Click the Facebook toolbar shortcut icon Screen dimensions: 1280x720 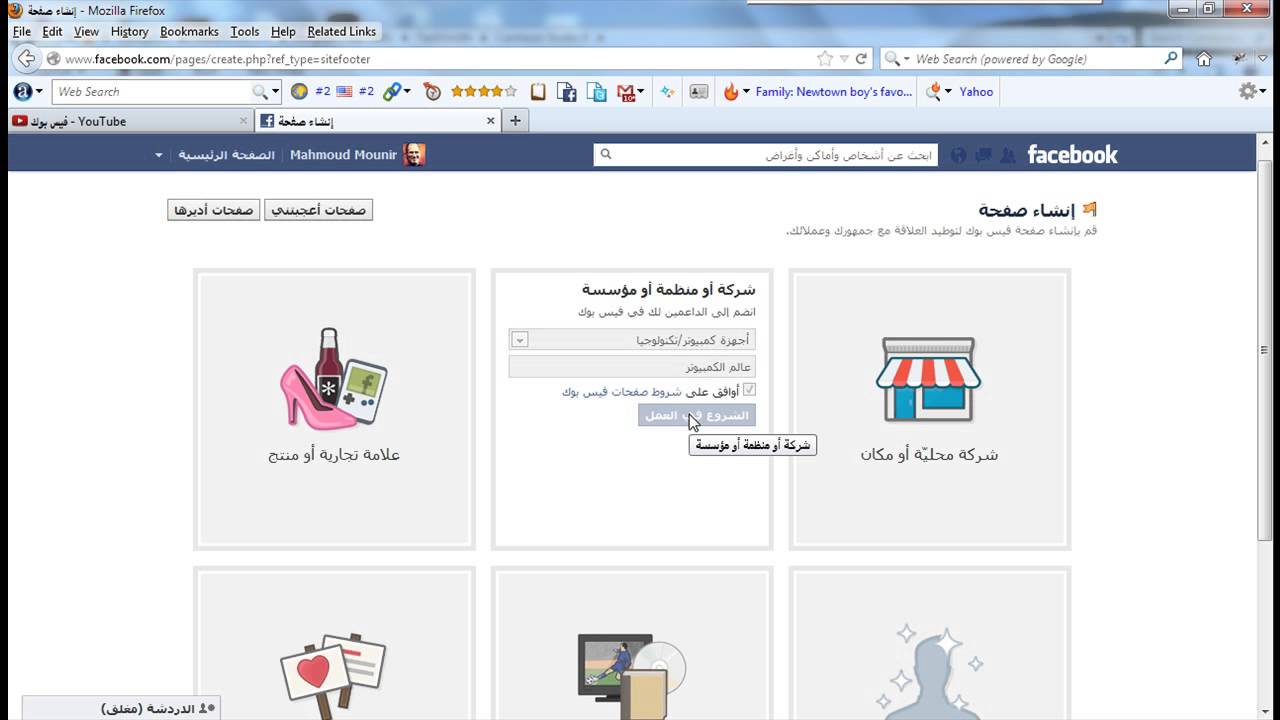click(567, 92)
